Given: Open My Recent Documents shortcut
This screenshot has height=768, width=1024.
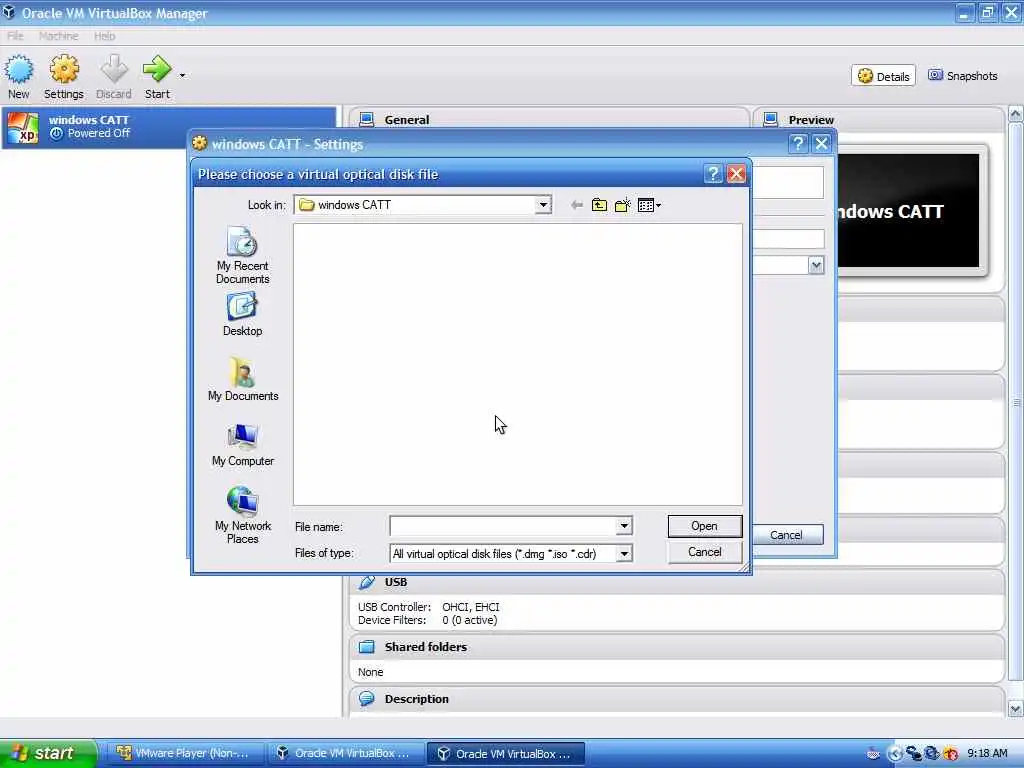Looking at the screenshot, I should click(242, 255).
